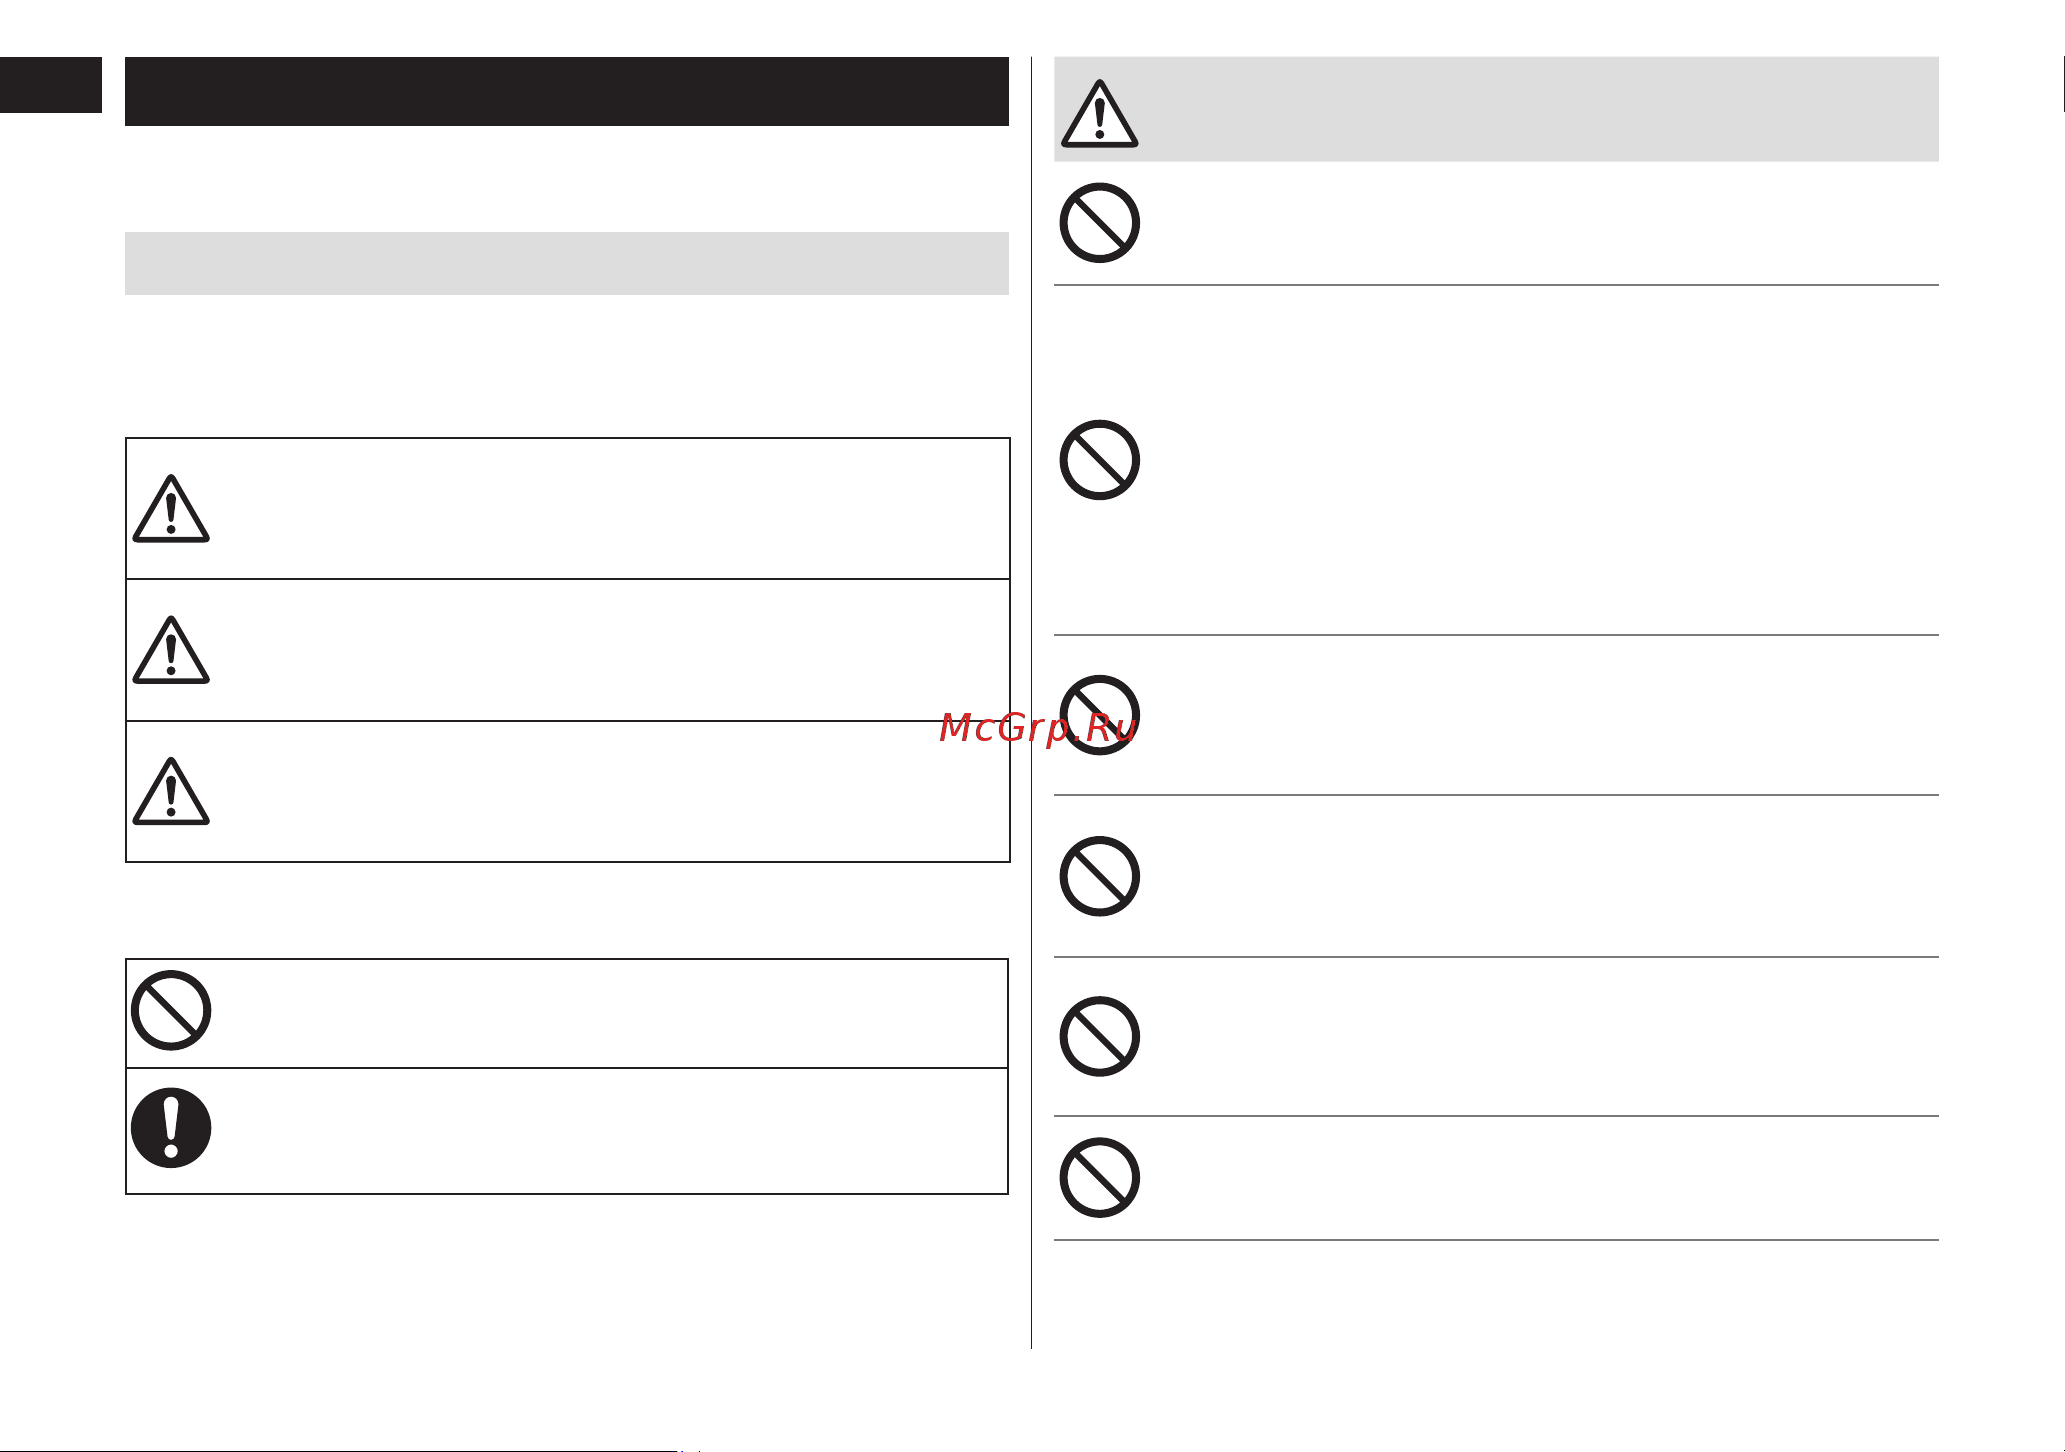Click the warning triangle in the right gray header
Image resolution: width=2065 pixels, height=1452 pixels.
coord(1099,114)
